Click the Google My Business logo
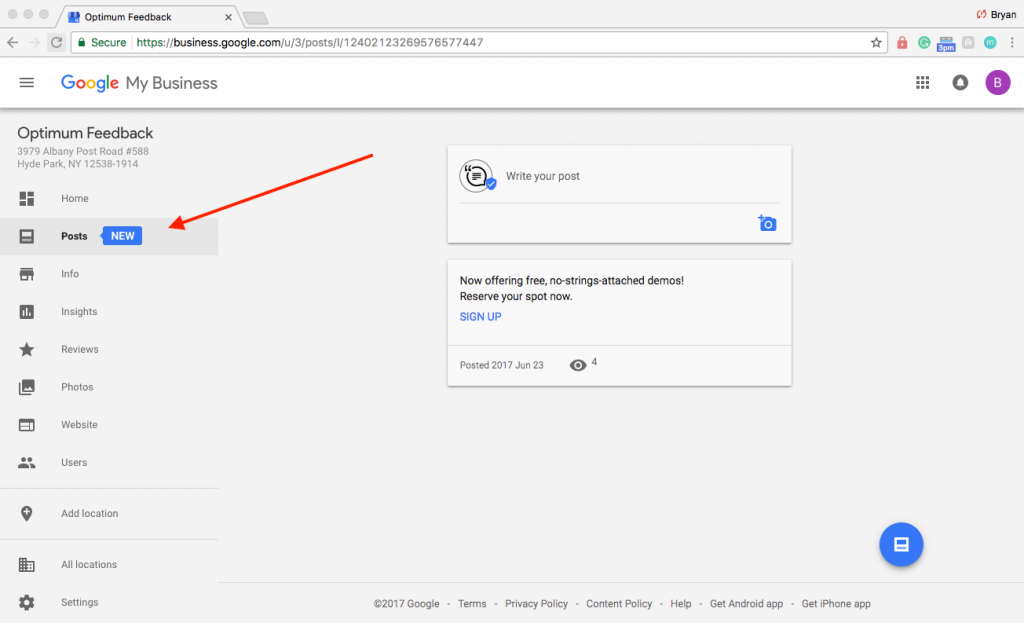This screenshot has height=623, width=1024. (139, 83)
